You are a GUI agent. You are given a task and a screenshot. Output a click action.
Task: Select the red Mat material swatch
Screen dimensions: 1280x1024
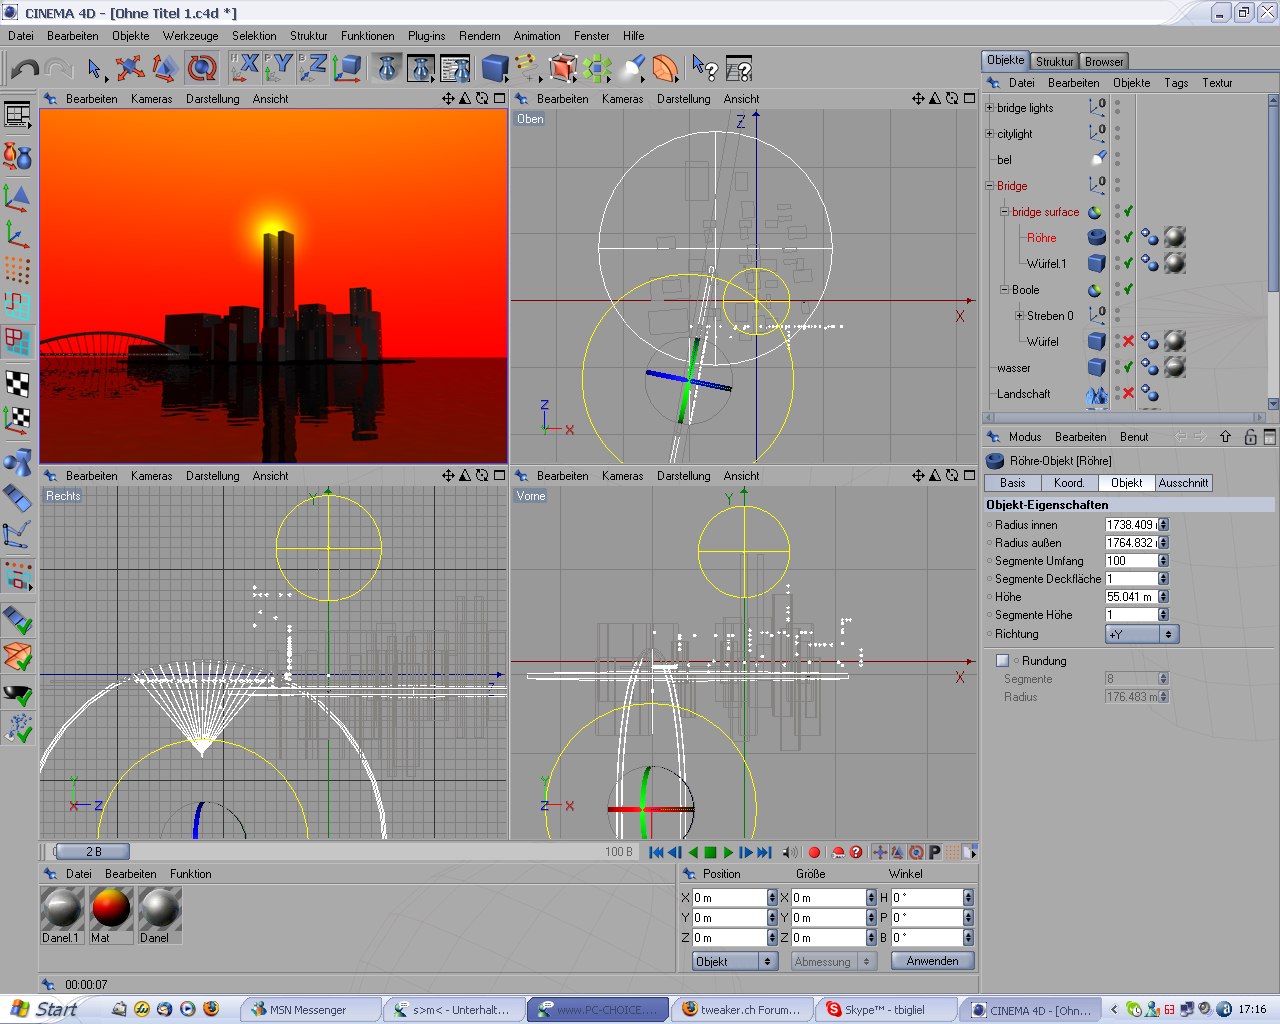(x=111, y=909)
